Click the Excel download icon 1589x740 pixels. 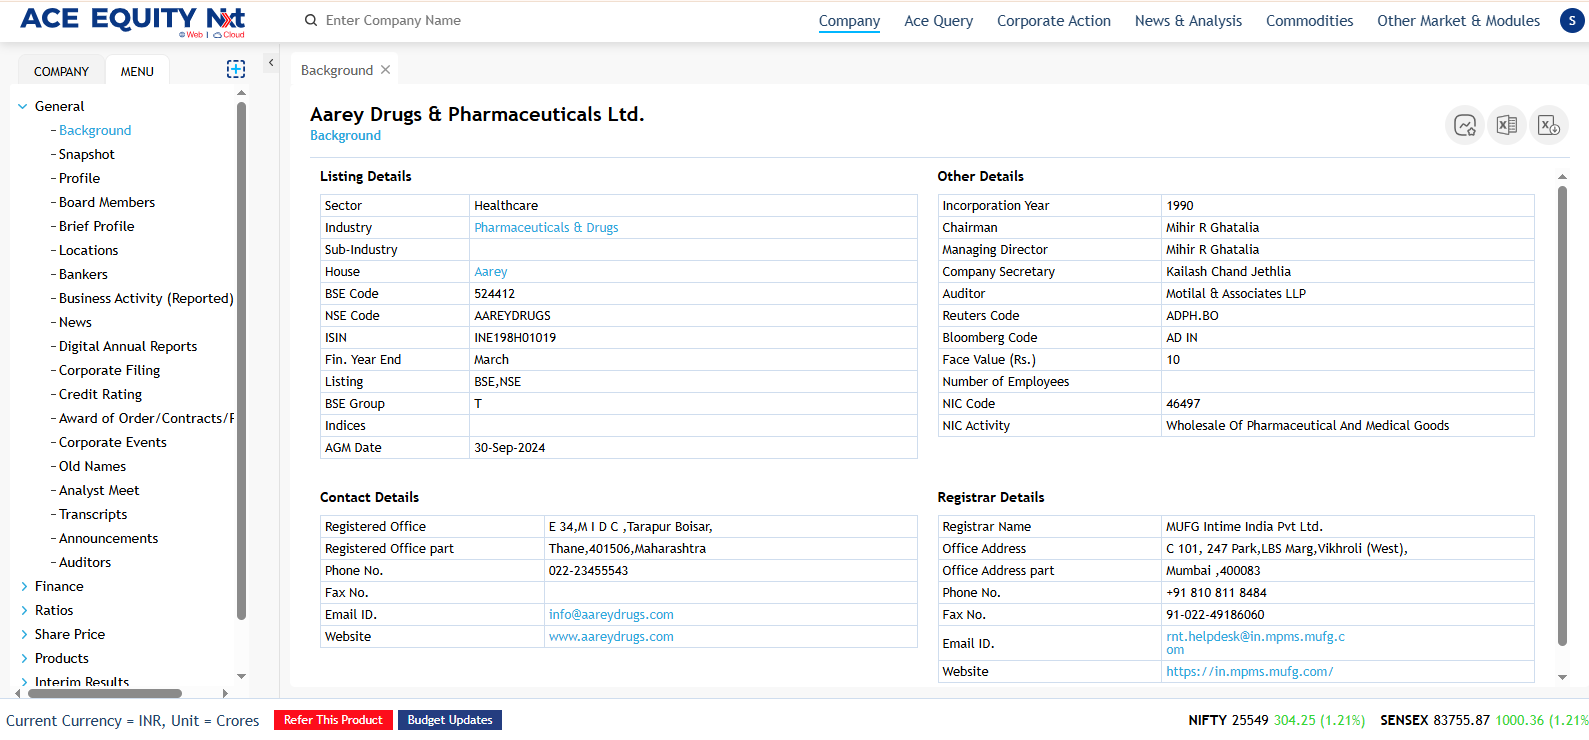[1548, 125]
